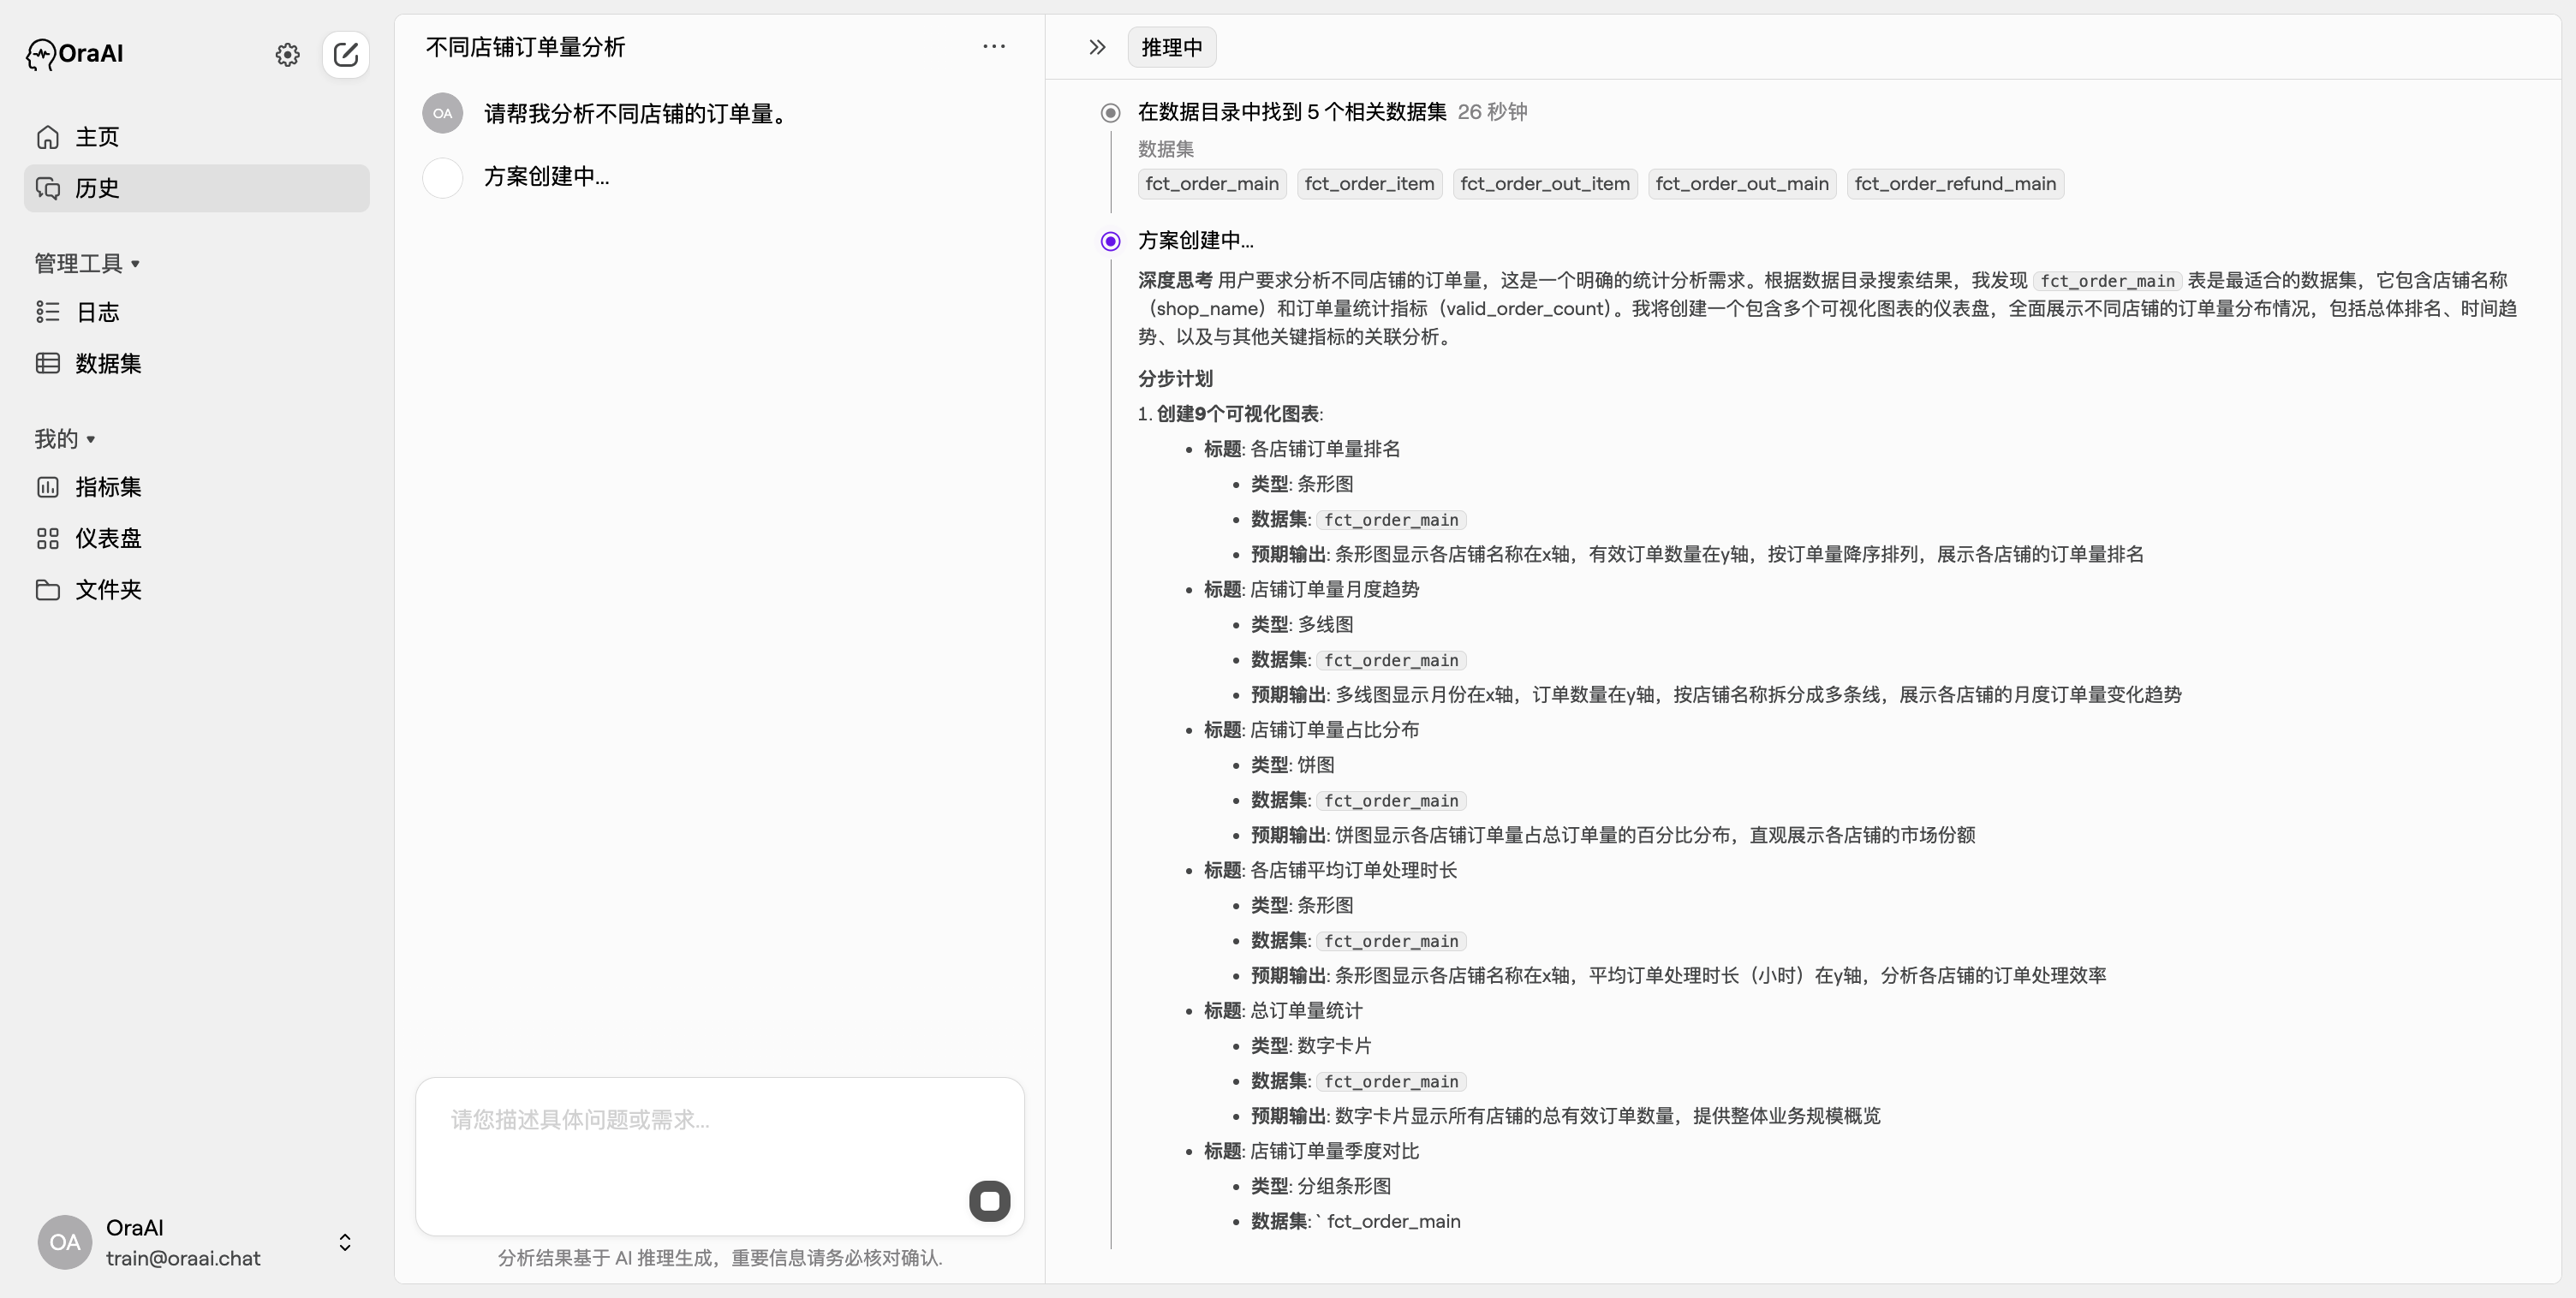
Task: Open the fct_order_refund_main dataset tag
Action: [x=1955, y=183]
